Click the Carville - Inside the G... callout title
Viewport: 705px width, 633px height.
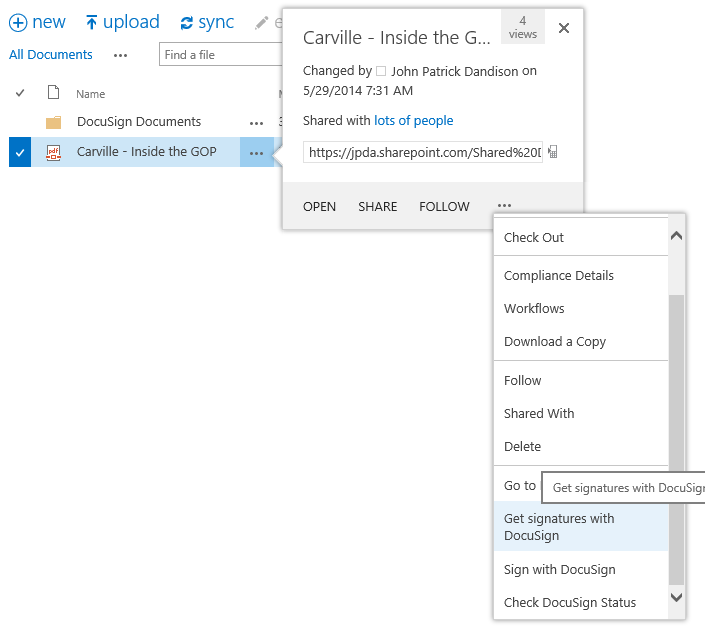(397, 38)
